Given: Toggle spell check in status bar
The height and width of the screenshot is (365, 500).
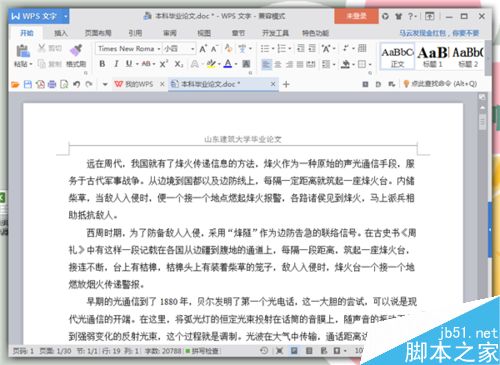Looking at the screenshot, I should tap(202, 351).
